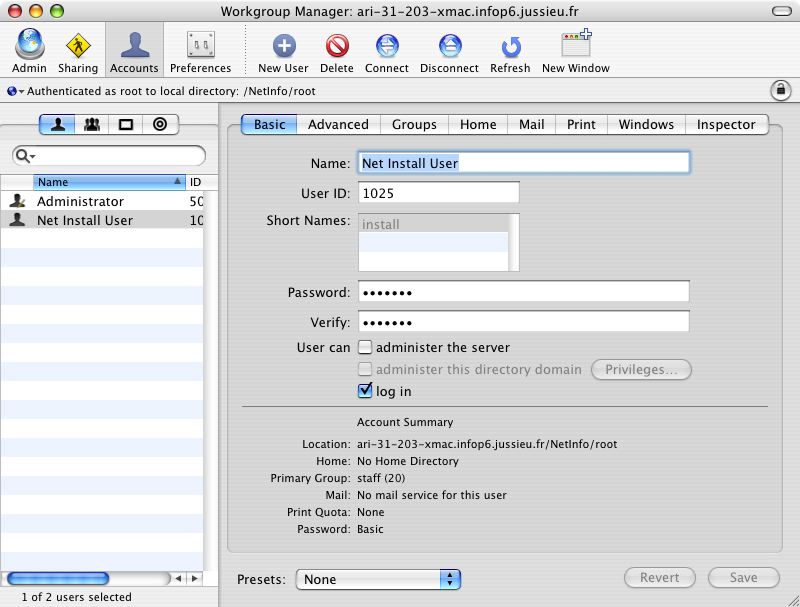
Task: Uncheck the 'log in' checkbox
Action: click(x=366, y=391)
